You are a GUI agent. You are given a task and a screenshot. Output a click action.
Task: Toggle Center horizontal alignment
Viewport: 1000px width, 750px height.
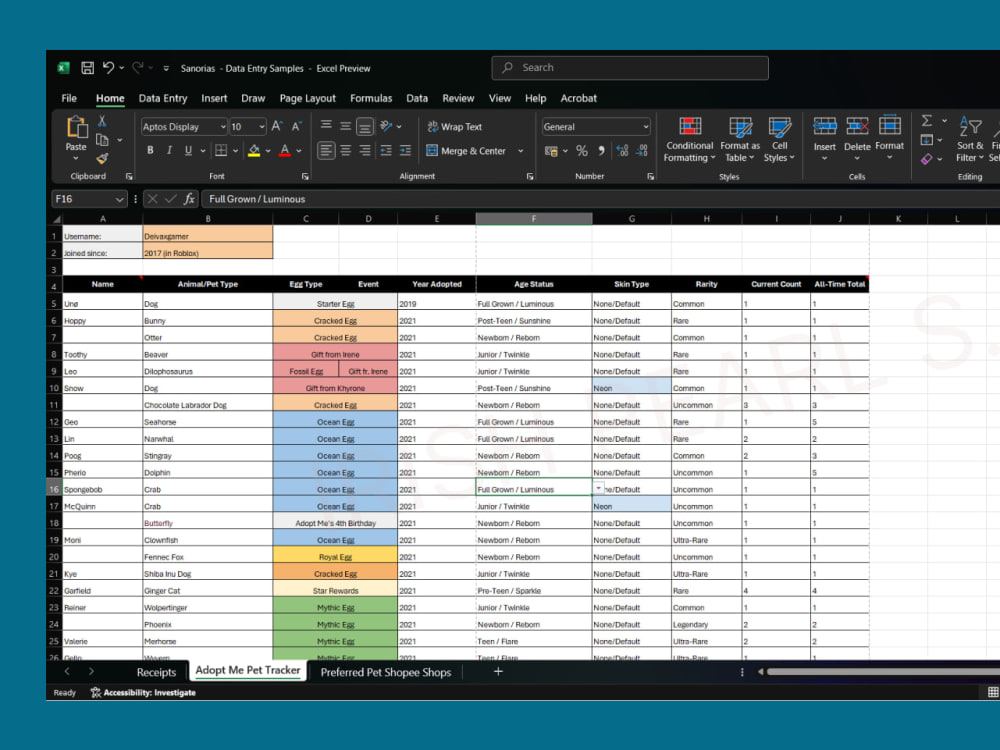pos(346,151)
